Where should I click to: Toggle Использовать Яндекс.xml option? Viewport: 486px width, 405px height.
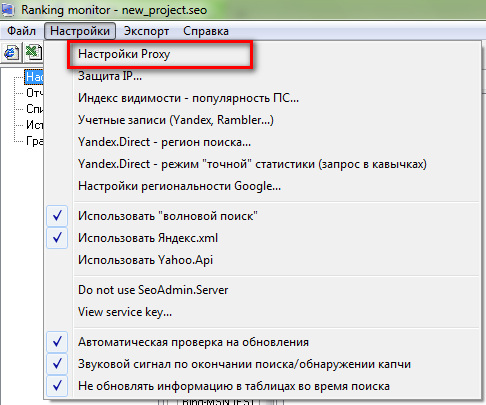point(263,238)
